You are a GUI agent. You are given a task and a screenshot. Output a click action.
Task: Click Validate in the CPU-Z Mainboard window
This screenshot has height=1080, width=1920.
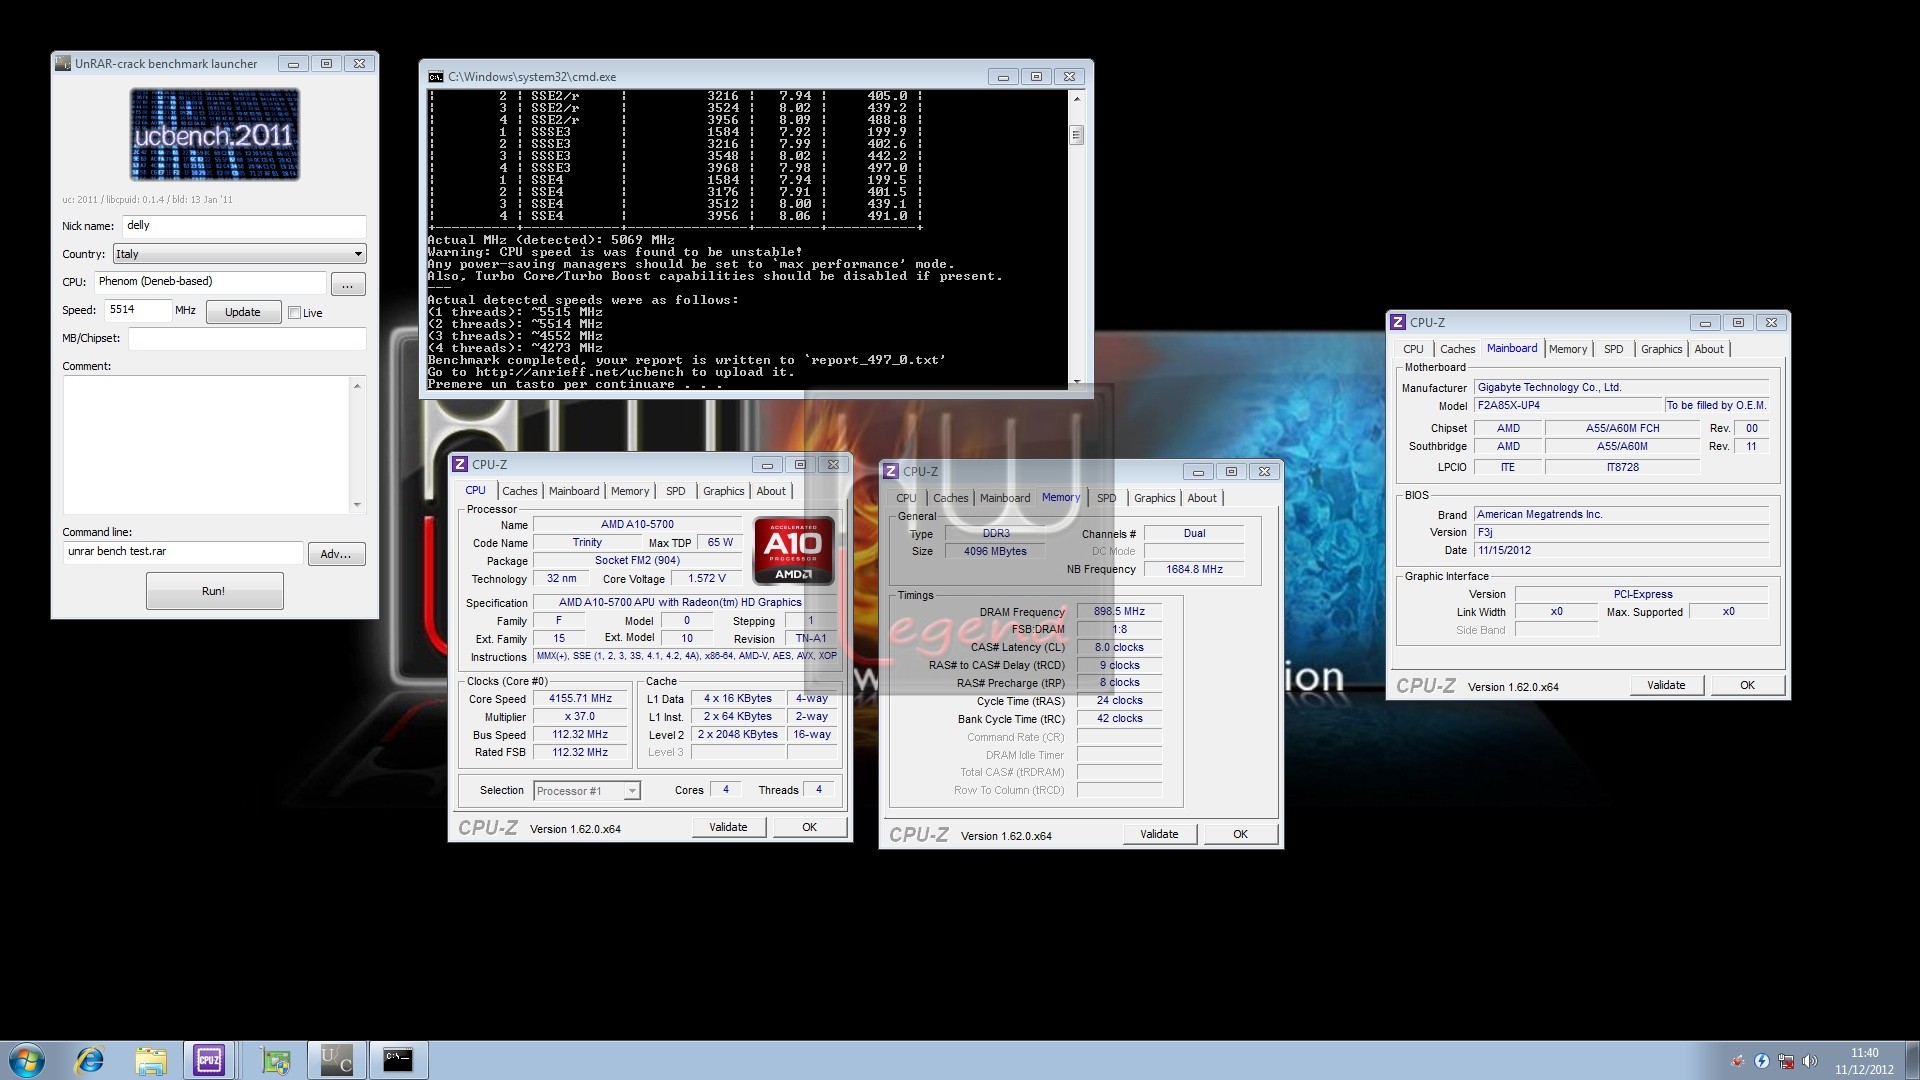[1666, 685]
